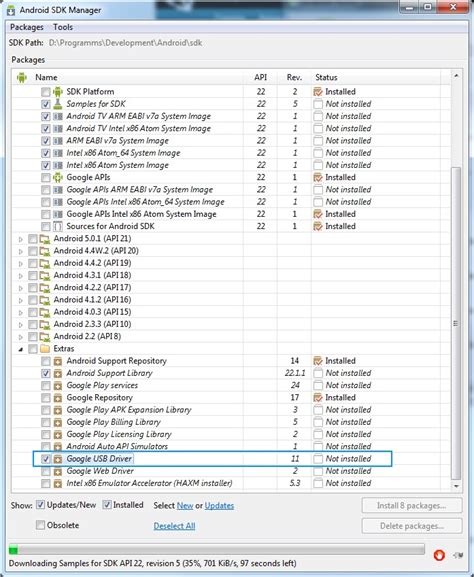Uncheck the Samples for SDK checkbox
Viewport: 474px width, 577px height.
46,104
